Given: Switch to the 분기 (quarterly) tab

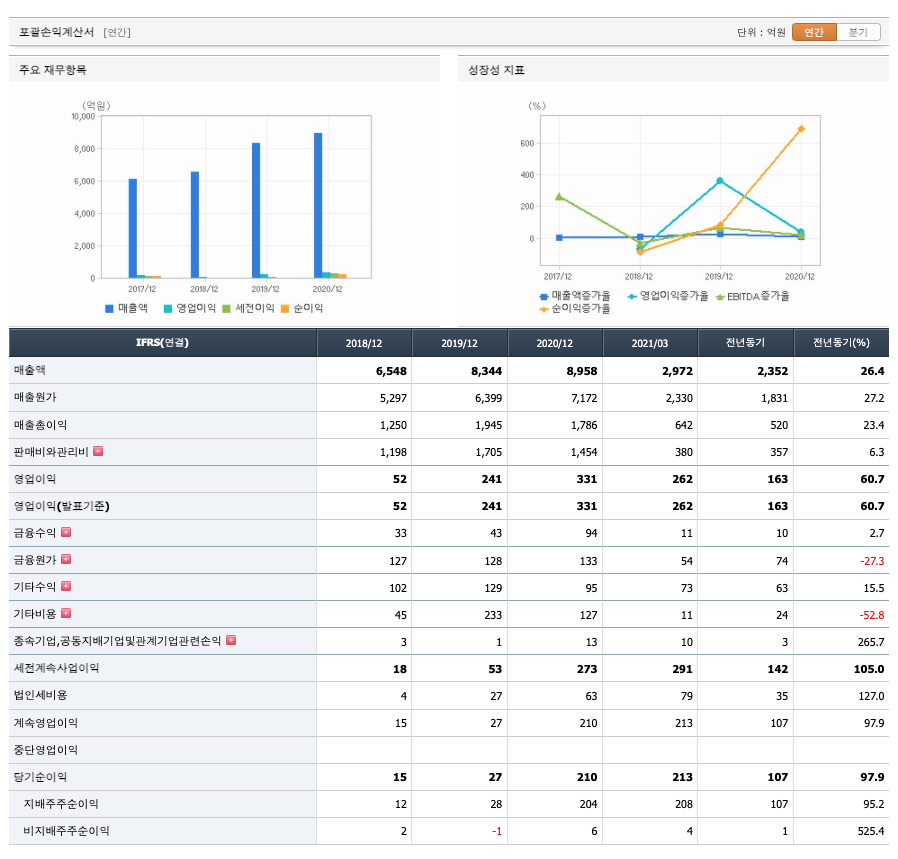Looking at the screenshot, I should (x=858, y=32).
